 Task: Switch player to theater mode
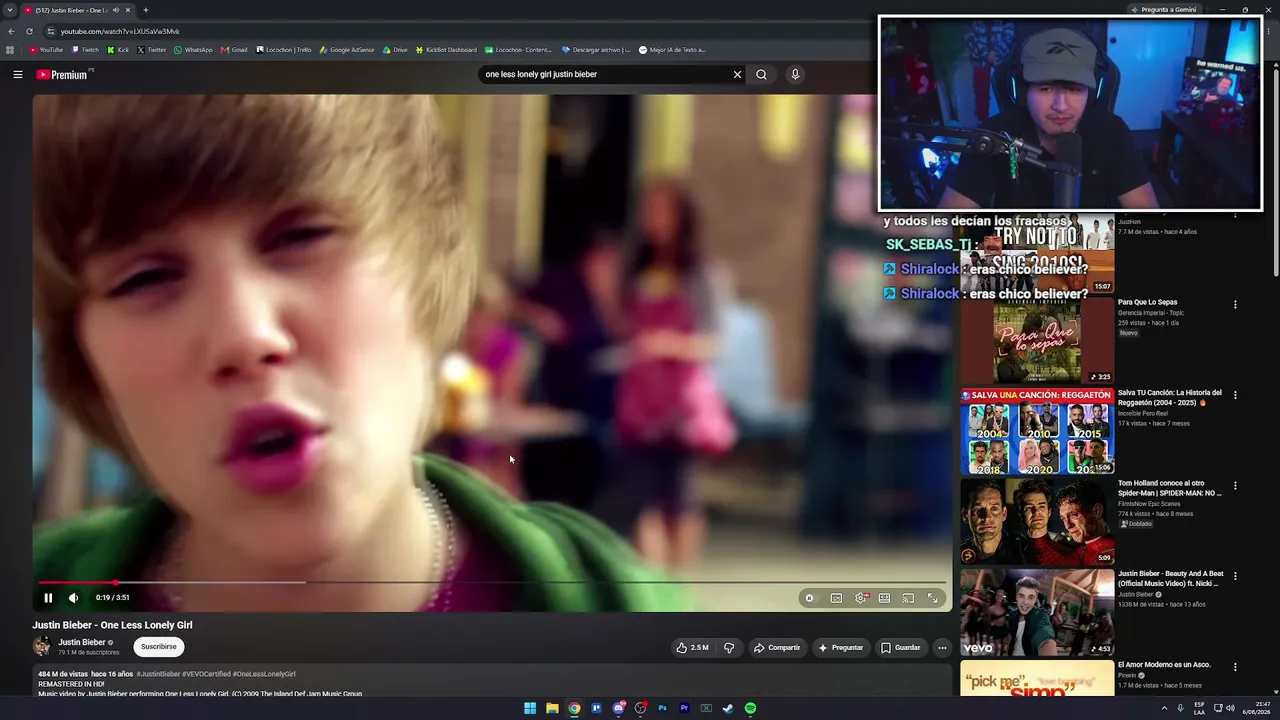884,598
